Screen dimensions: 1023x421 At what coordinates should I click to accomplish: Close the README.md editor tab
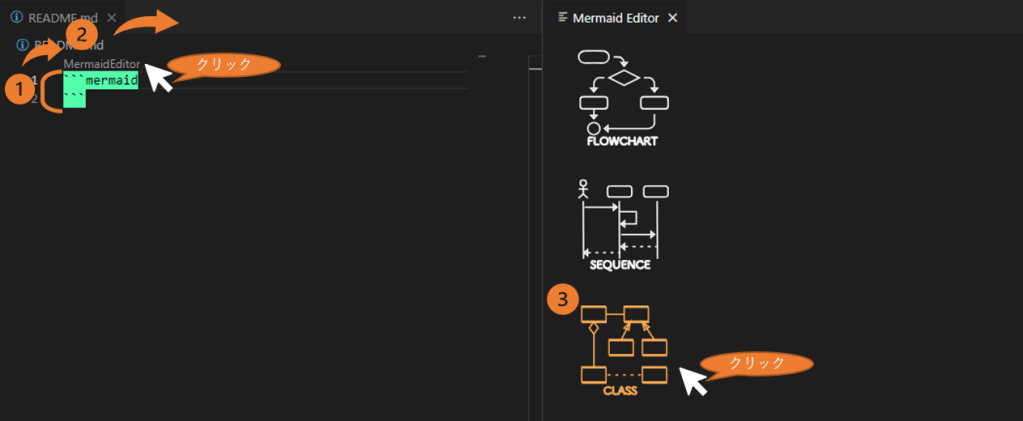[111, 18]
